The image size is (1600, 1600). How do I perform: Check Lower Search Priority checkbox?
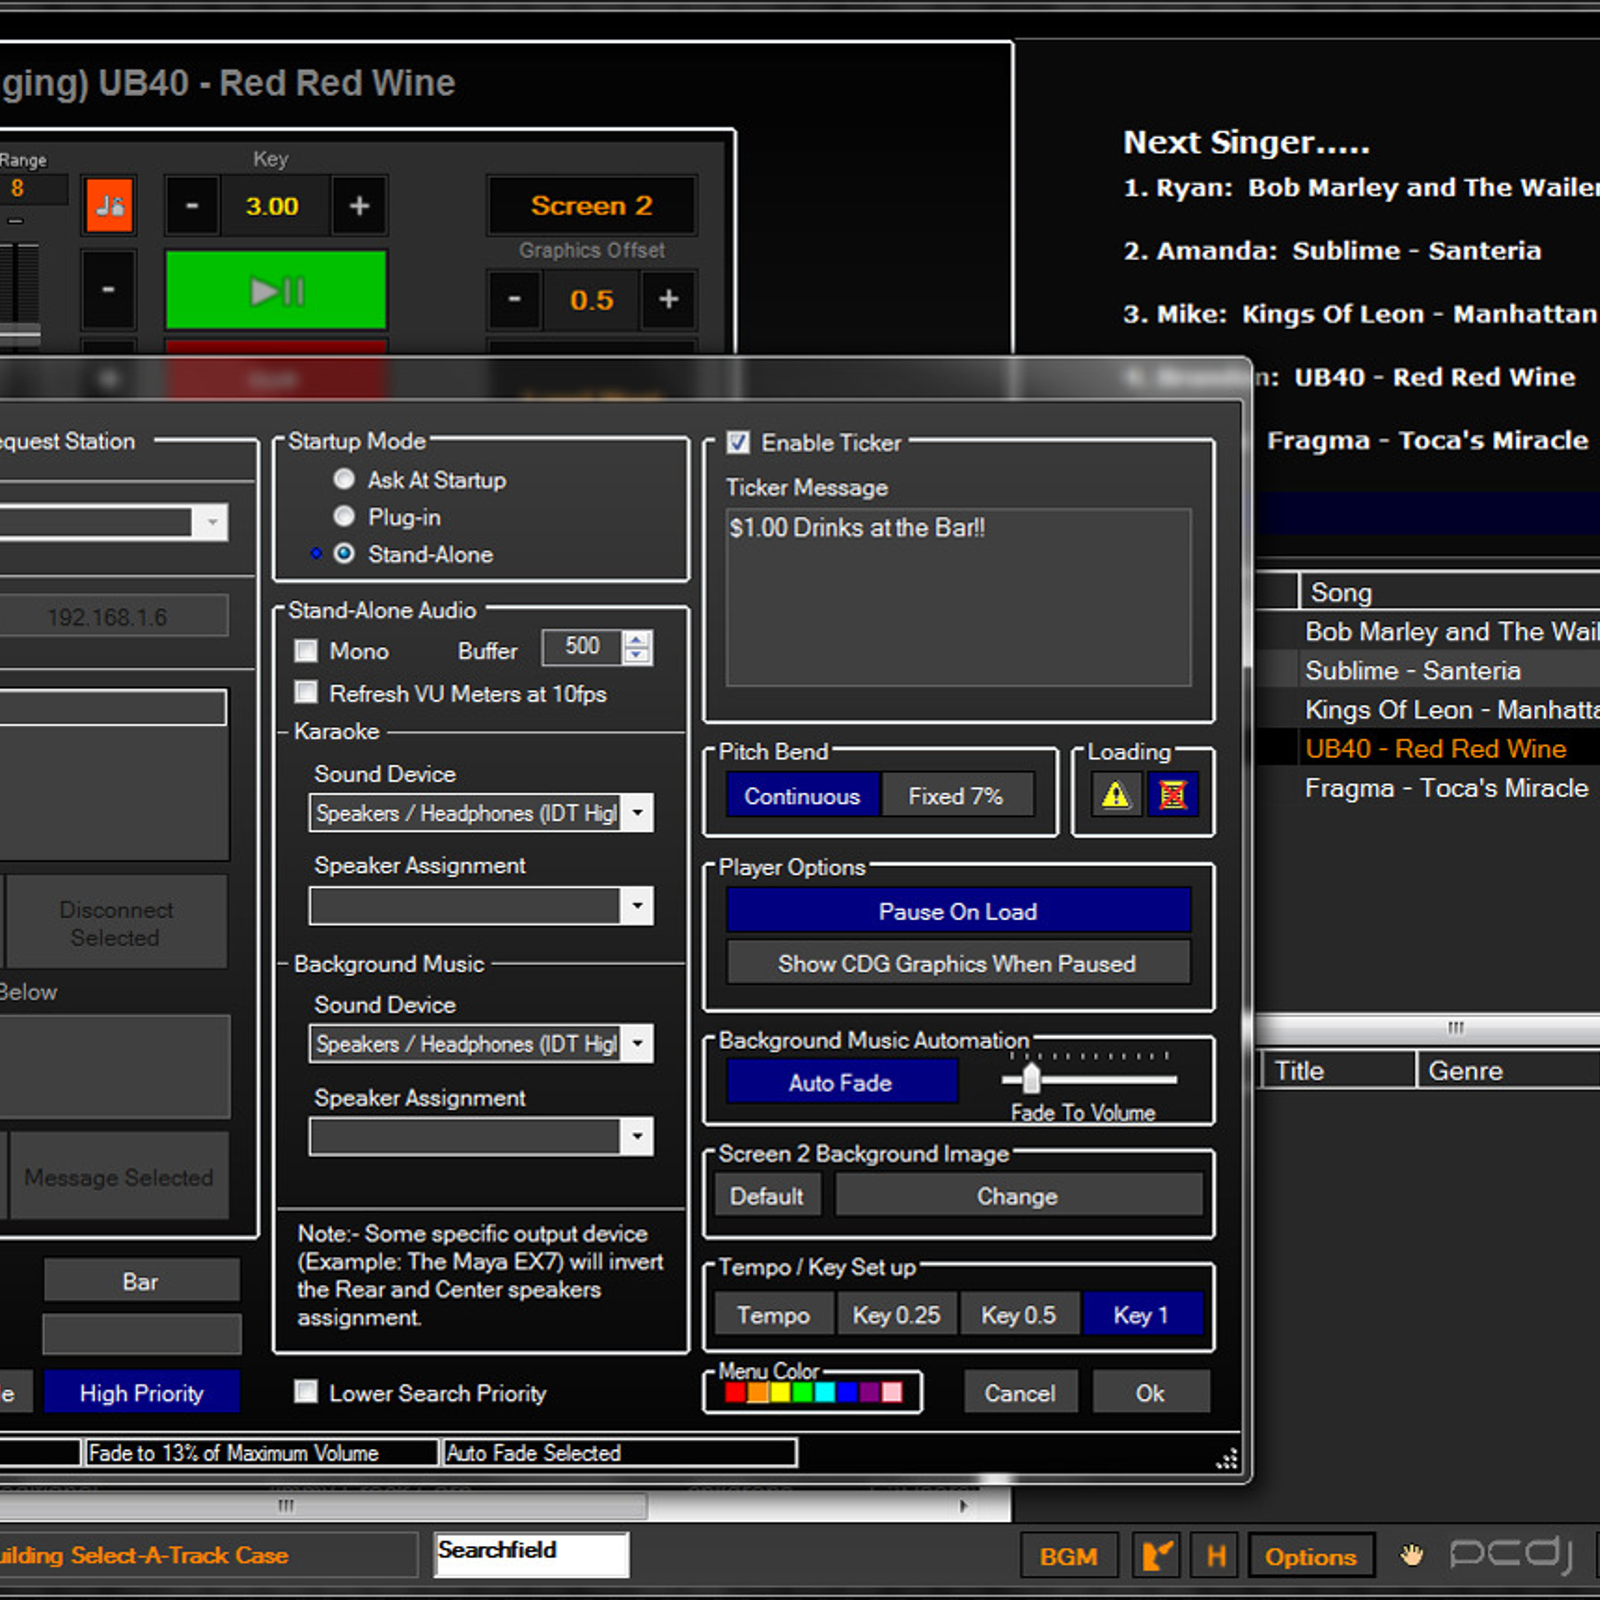(306, 1392)
